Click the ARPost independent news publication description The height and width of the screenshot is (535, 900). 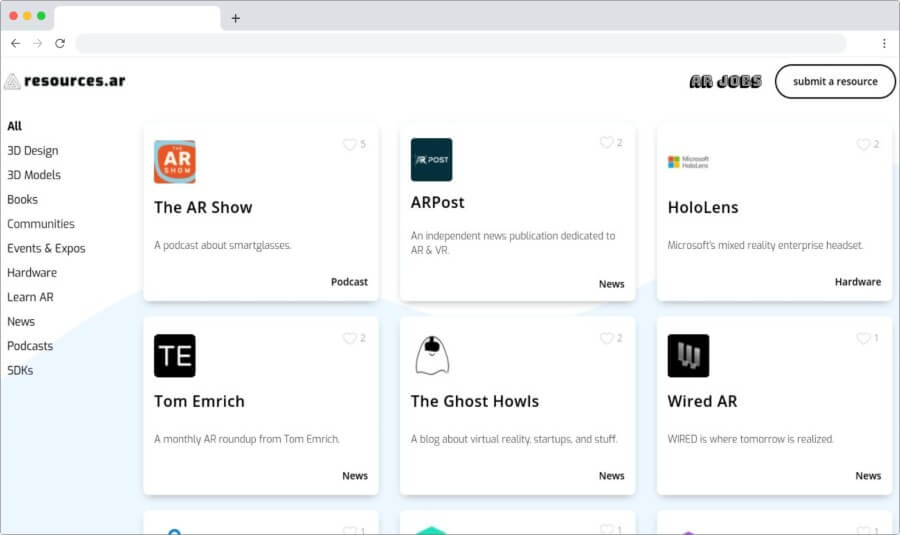[x=513, y=243]
